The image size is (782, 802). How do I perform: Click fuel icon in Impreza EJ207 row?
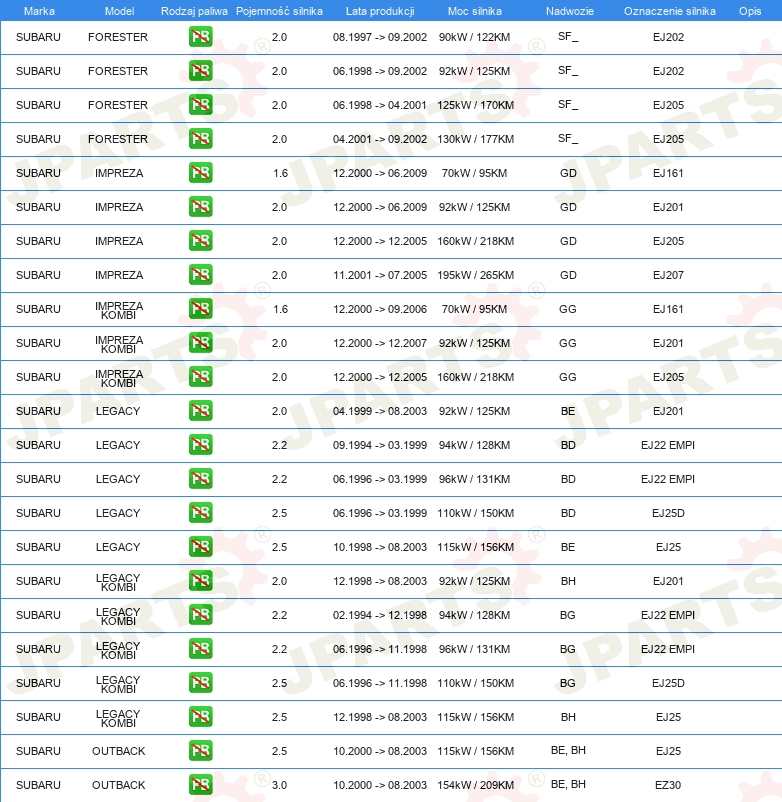pos(200,275)
